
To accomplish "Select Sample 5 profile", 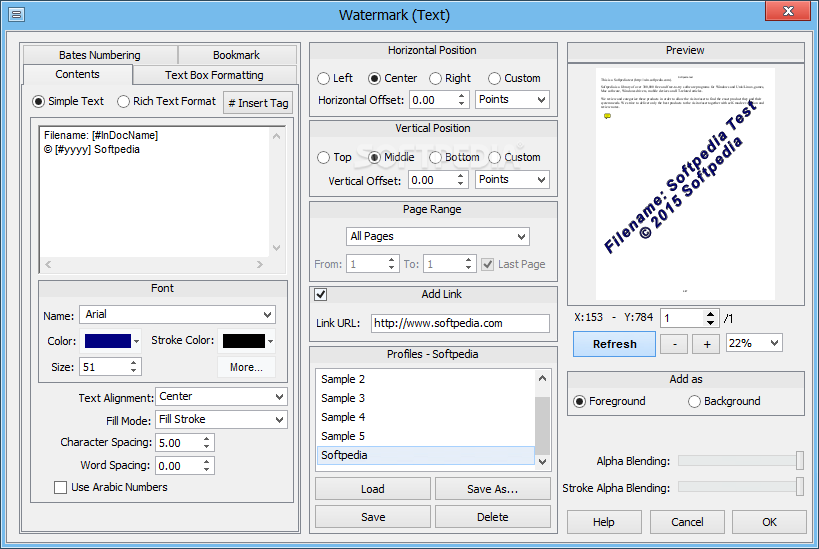I will point(425,436).
